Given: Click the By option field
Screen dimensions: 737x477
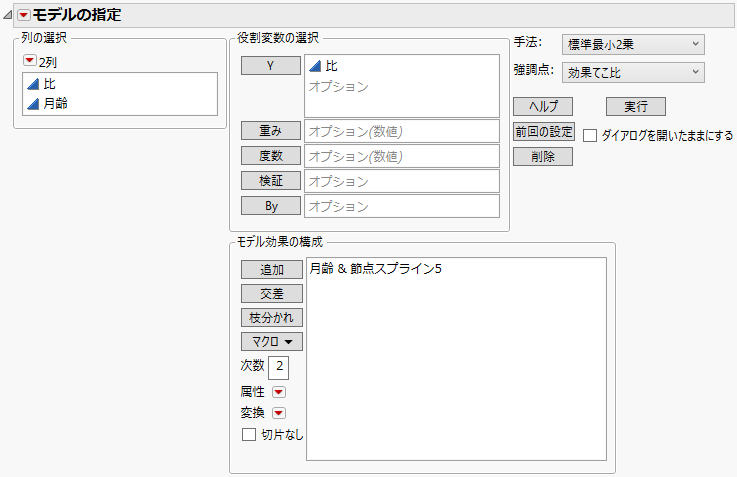Looking at the screenshot, I should 402,206.
